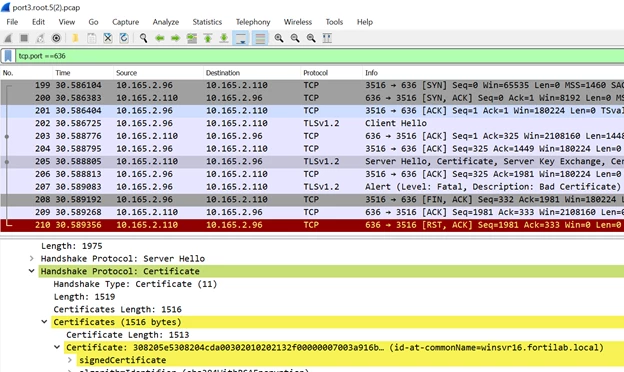
Task: Restart the current capture
Action: [x=40, y=38]
